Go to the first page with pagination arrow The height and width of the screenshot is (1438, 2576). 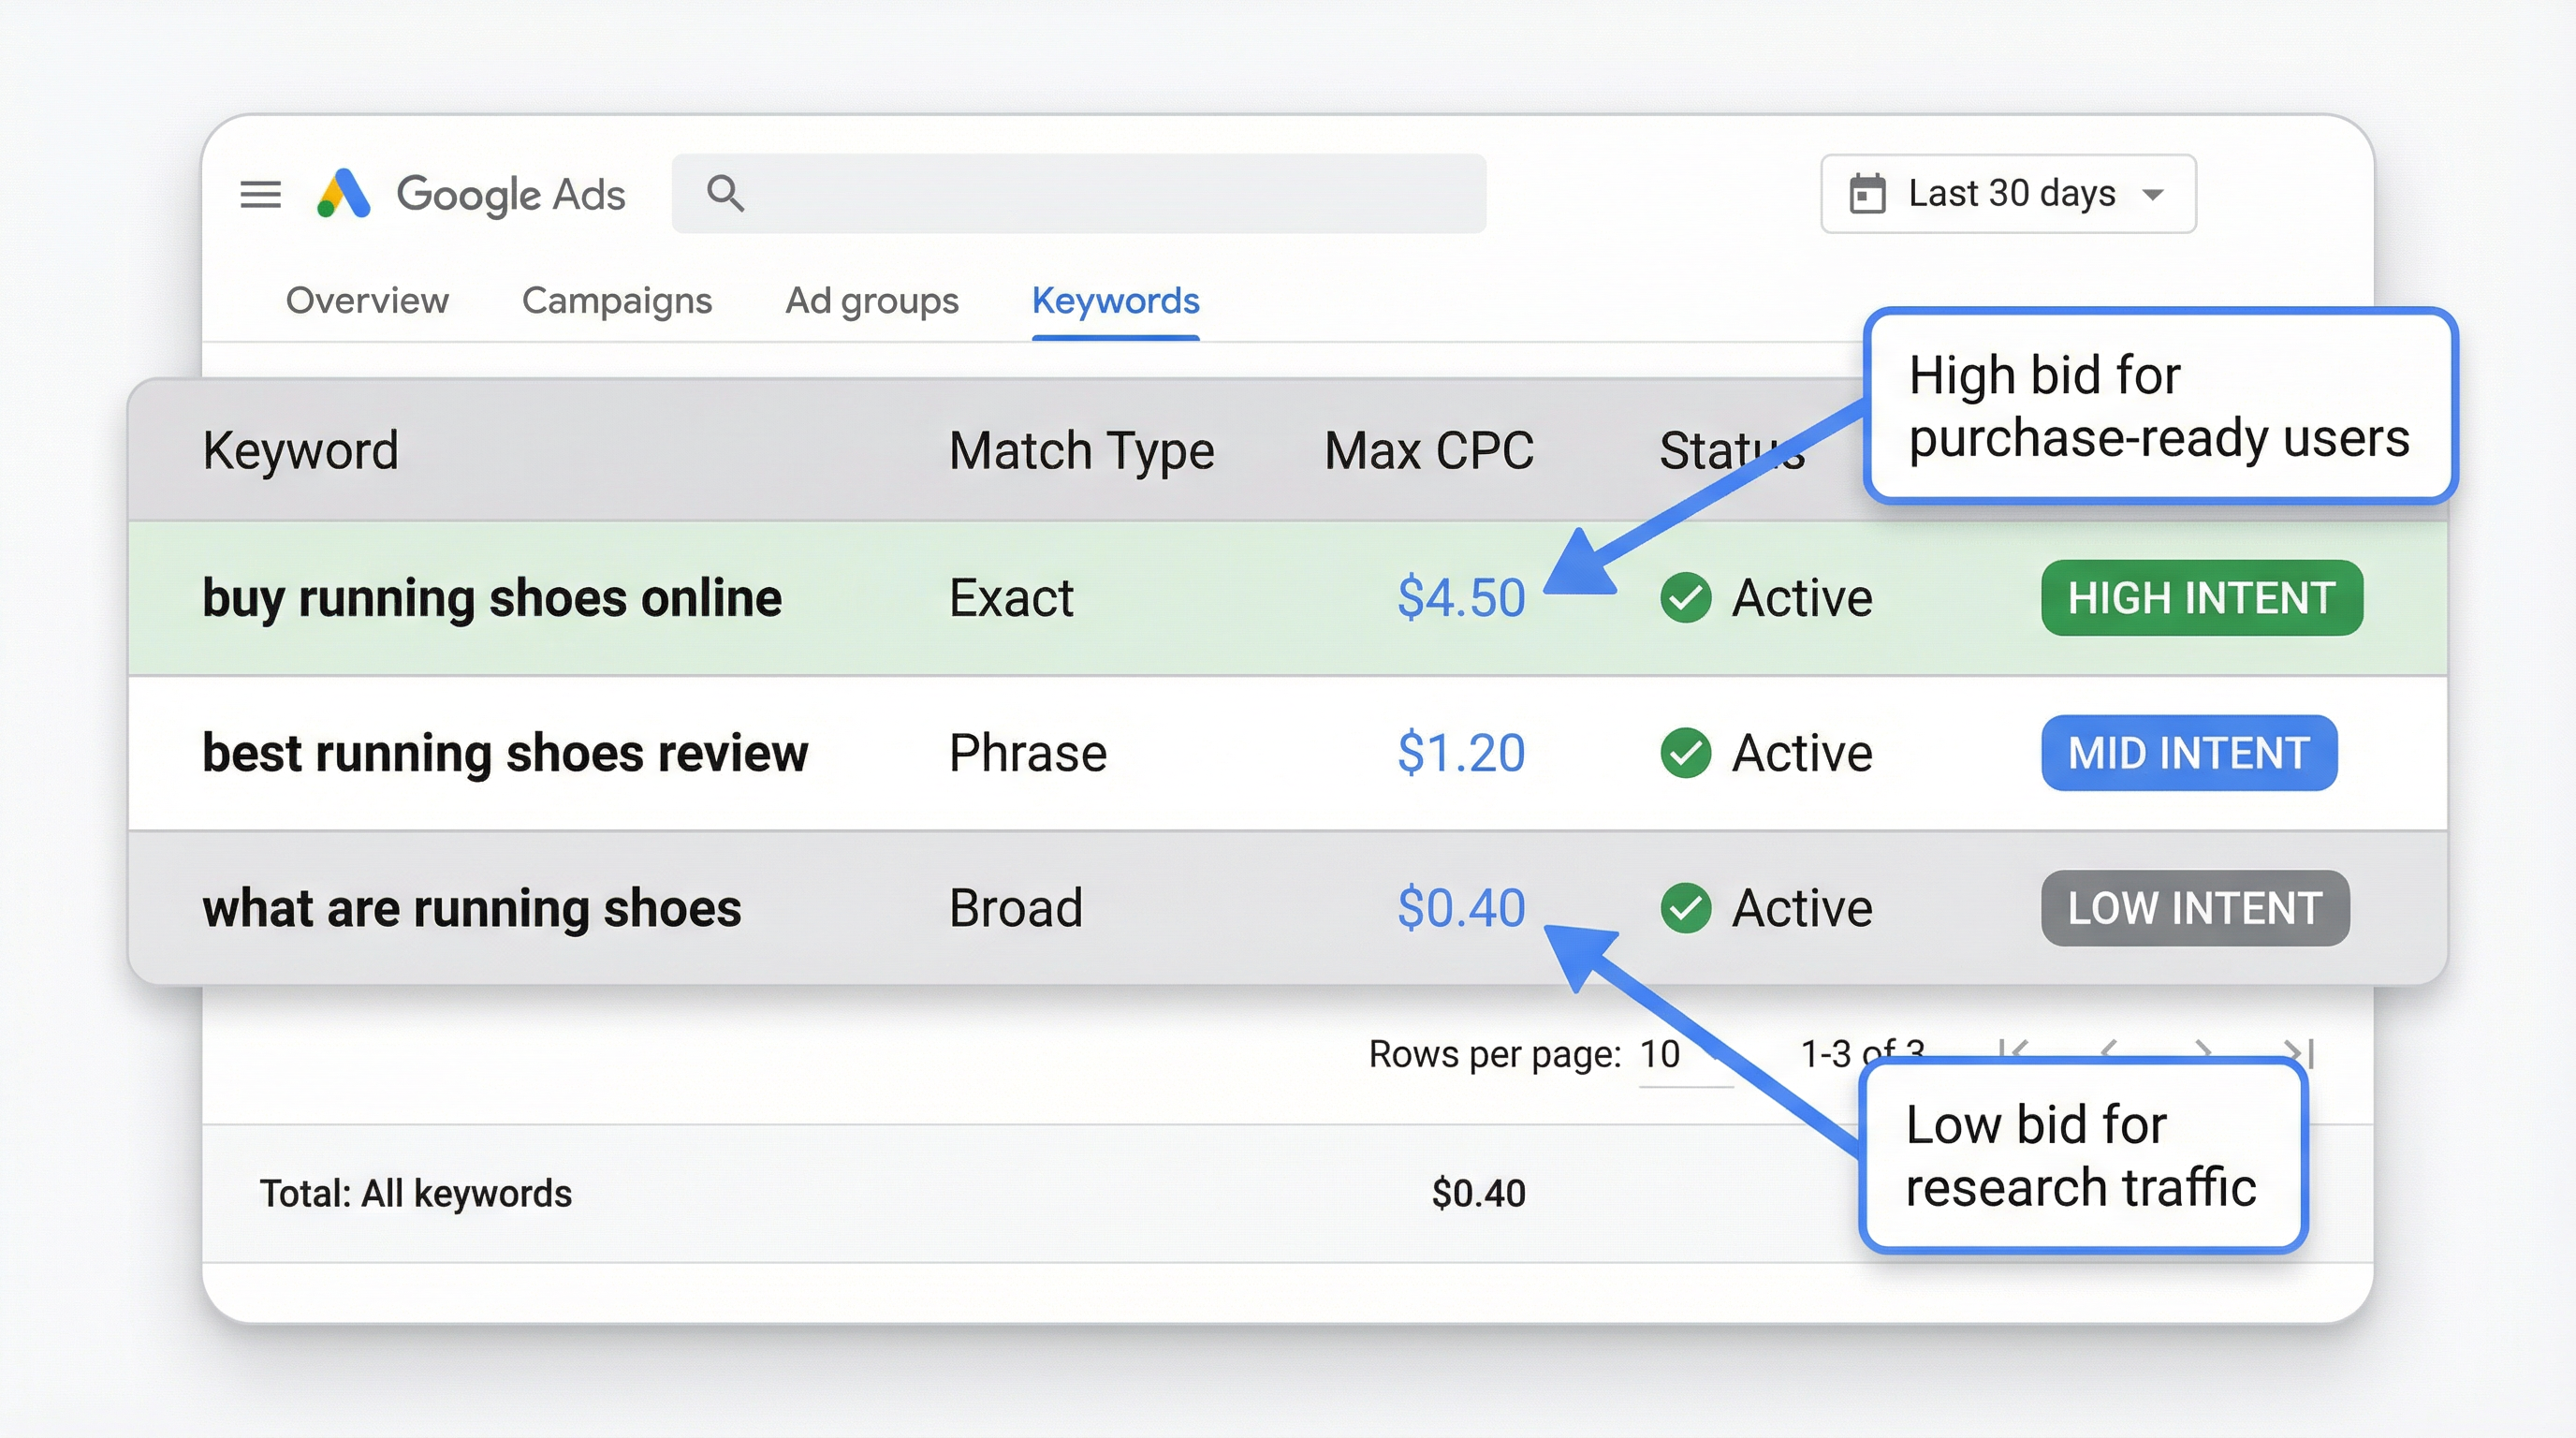(2015, 1048)
